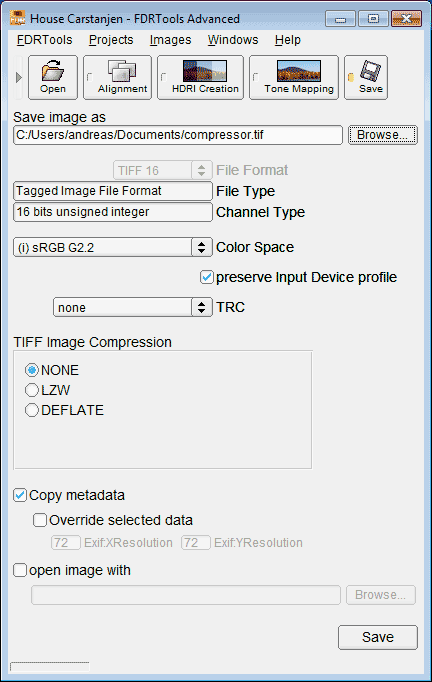Enable the Override selected data checkbox
This screenshot has width=432, height=682.
(x=40, y=520)
